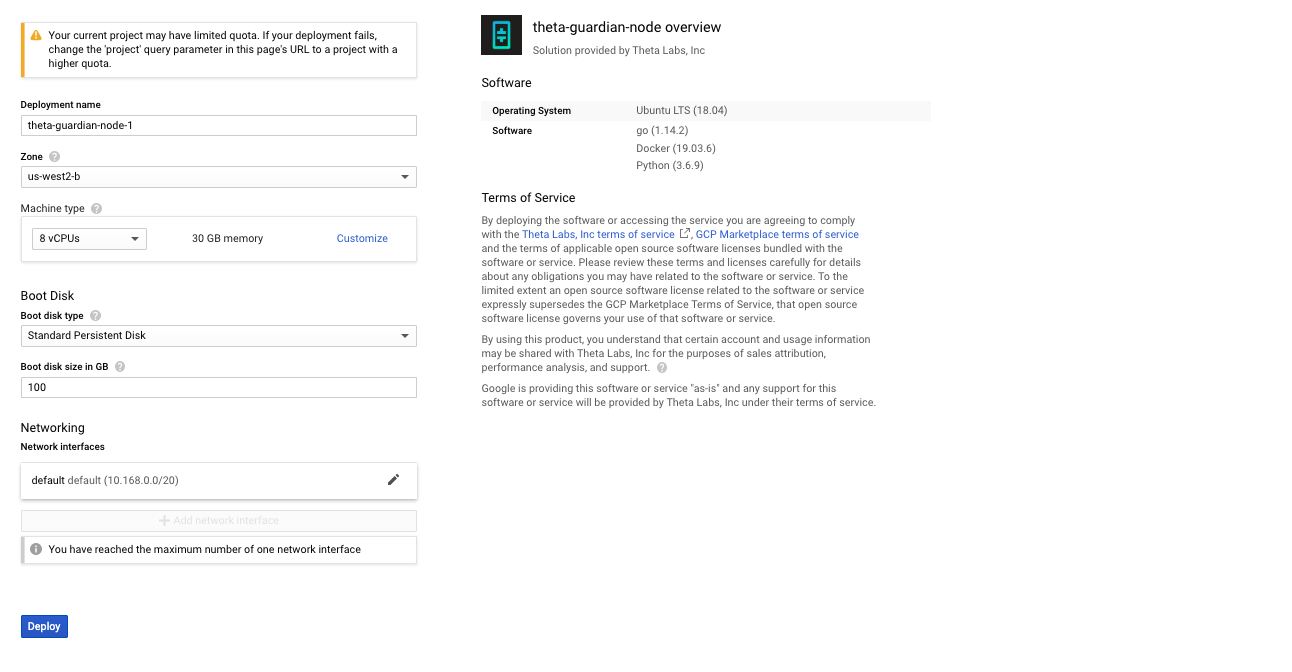This screenshot has width=1292, height=672.
Task: Click the max network interface info icon
Action: (36, 549)
